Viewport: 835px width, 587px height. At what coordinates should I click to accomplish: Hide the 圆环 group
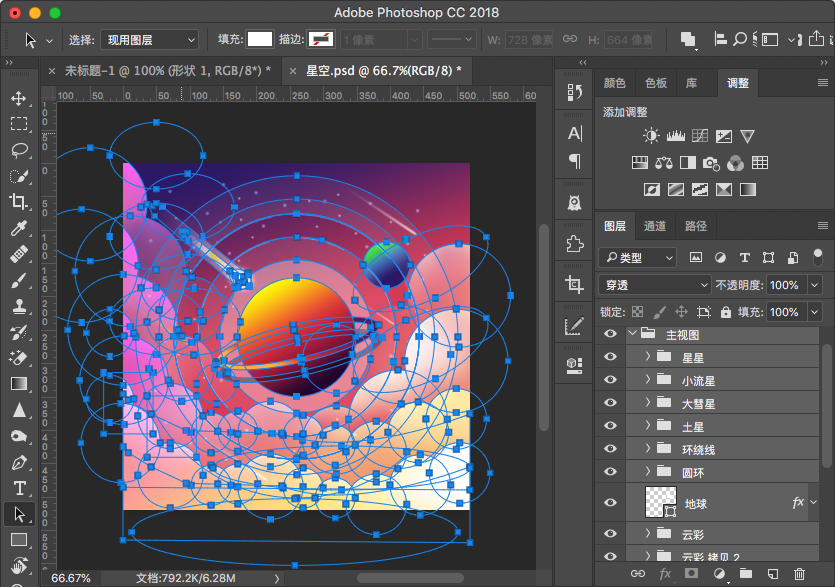[610, 471]
